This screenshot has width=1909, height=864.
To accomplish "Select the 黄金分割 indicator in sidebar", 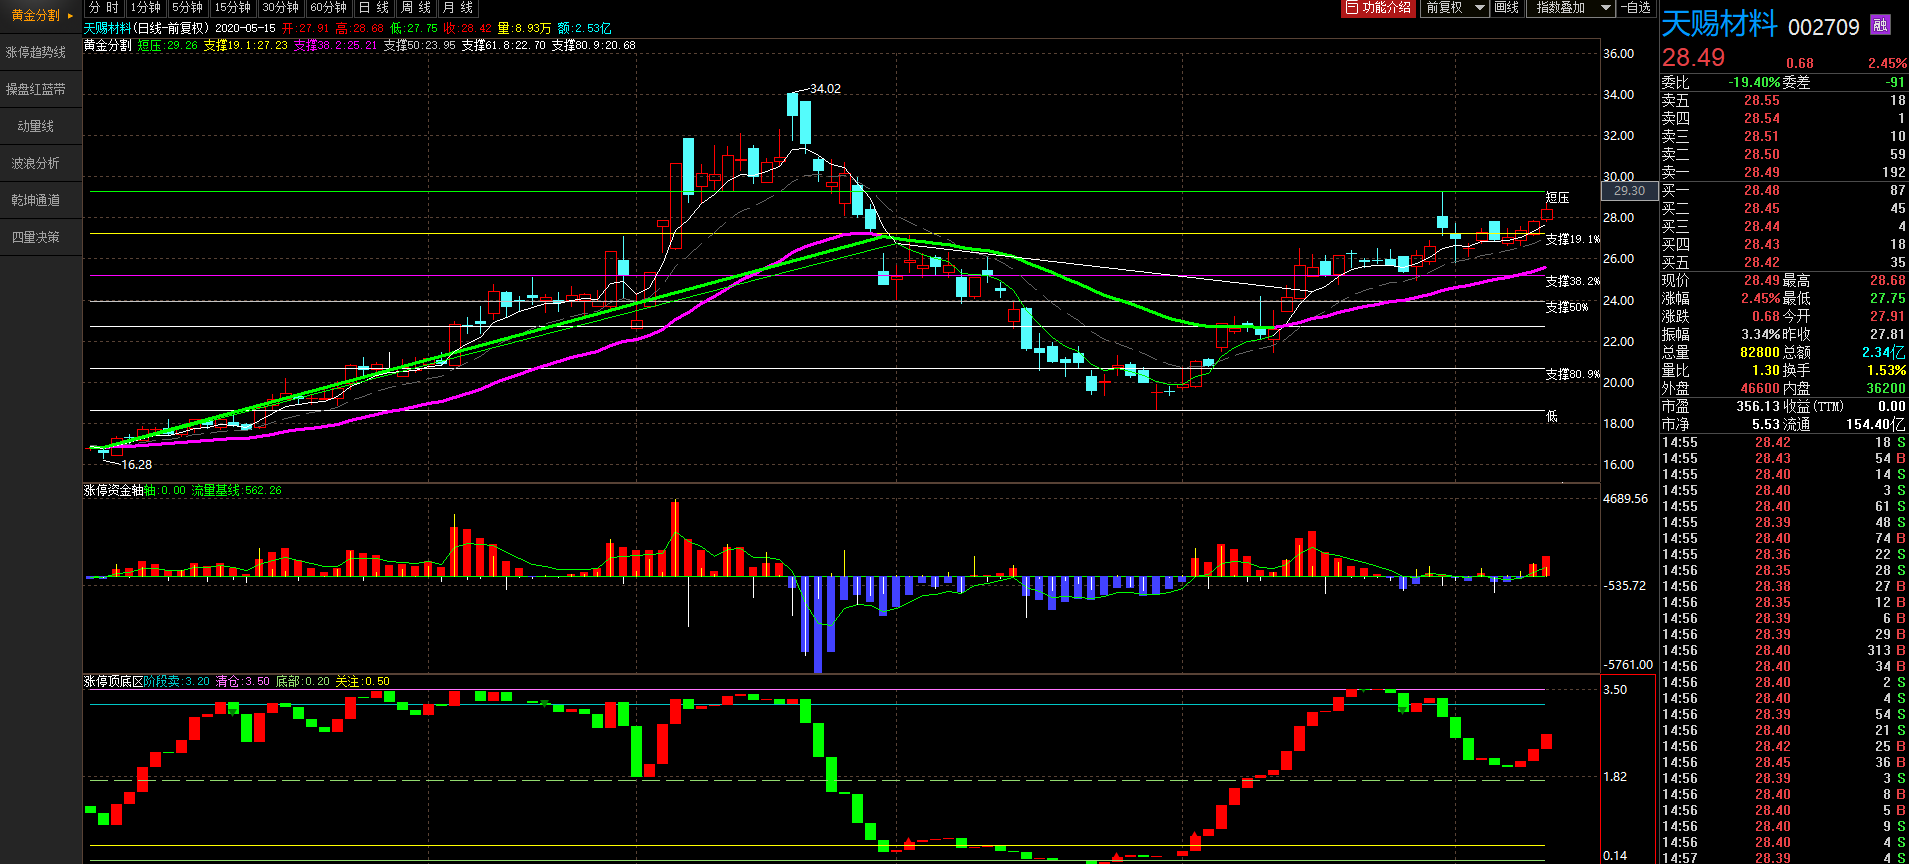I will [36, 16].
